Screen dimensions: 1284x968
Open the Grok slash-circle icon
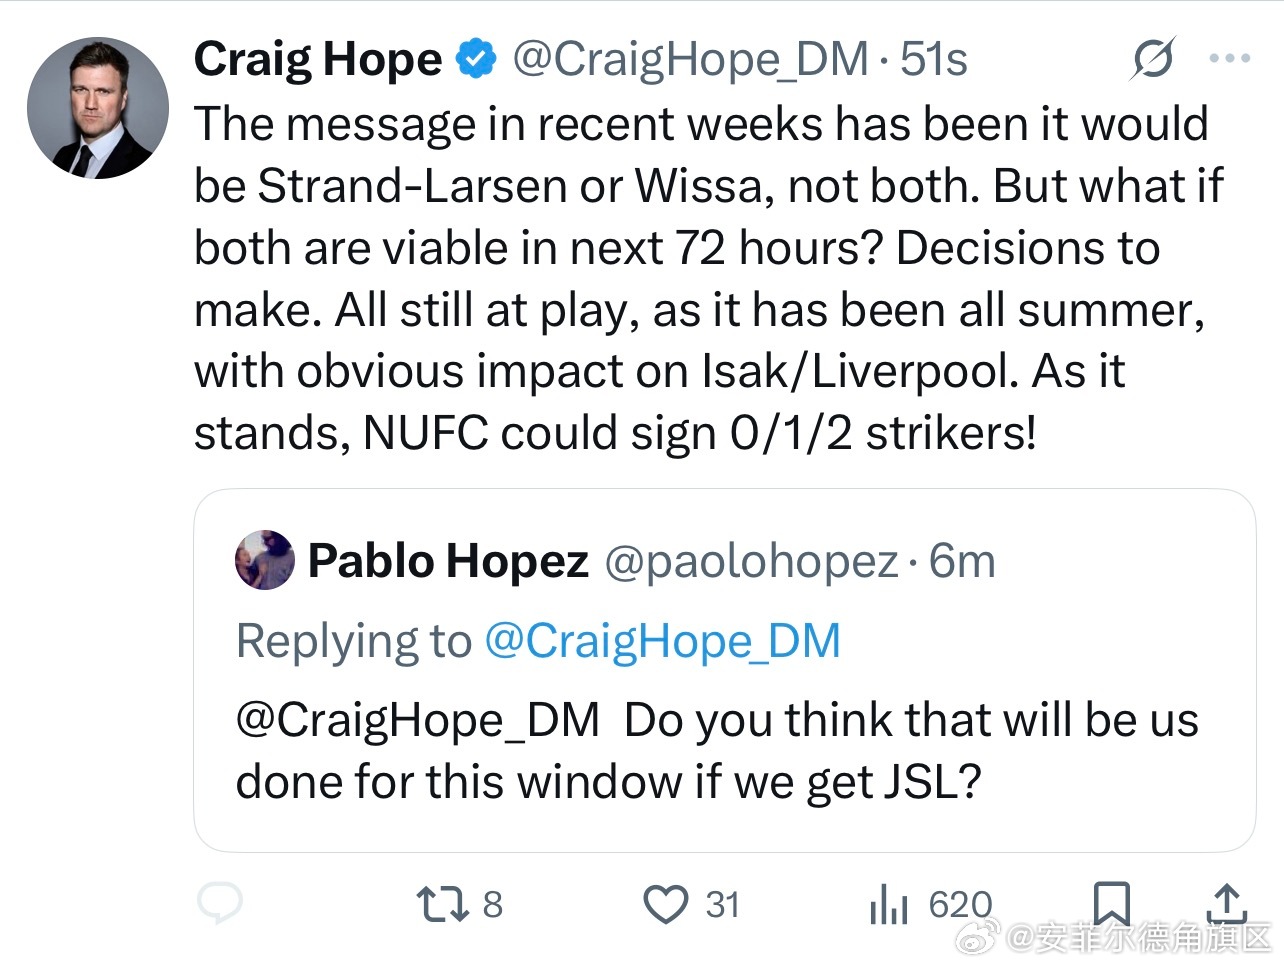(x=1153, y=59)
